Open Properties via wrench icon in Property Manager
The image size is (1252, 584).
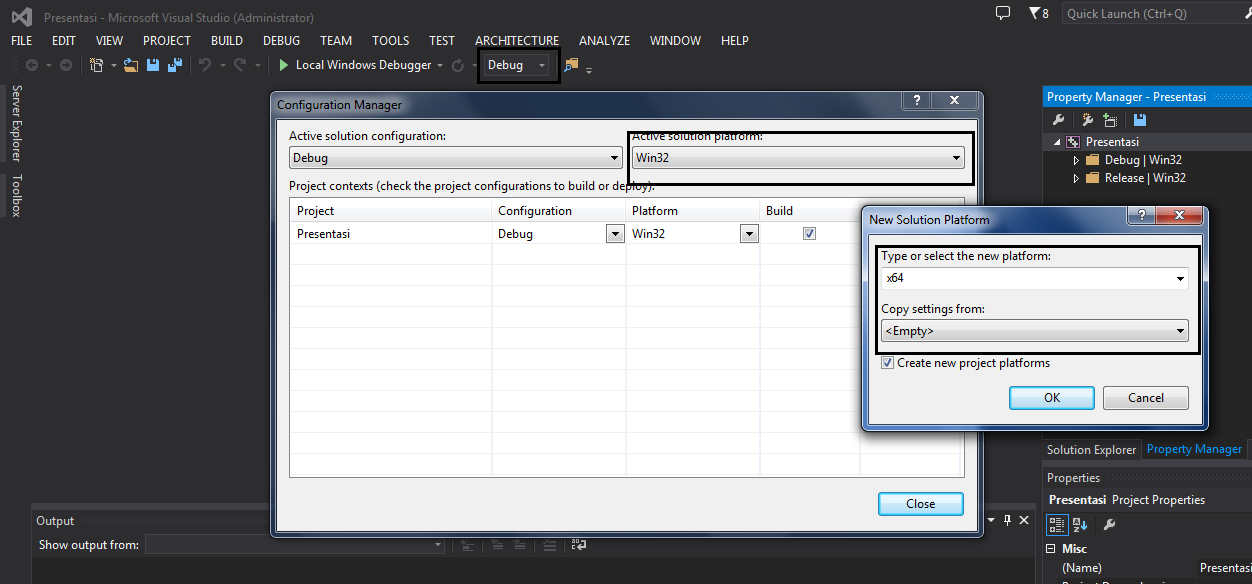coord(1057,119)
